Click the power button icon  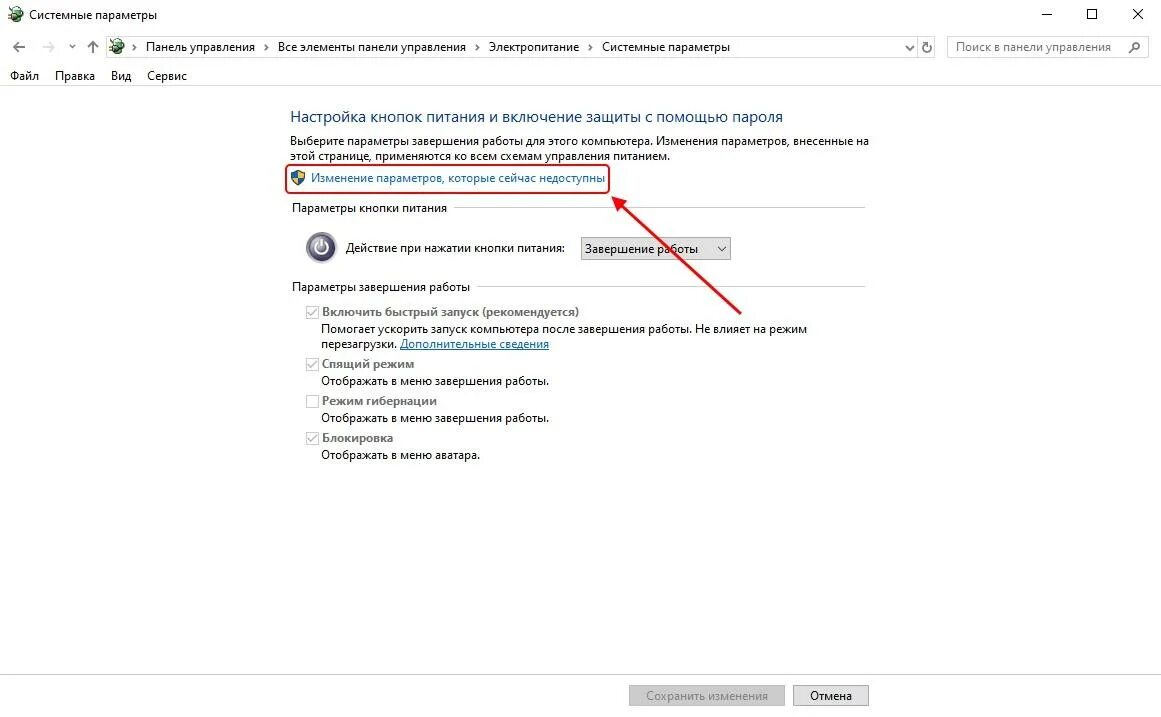tap(321, 248)
